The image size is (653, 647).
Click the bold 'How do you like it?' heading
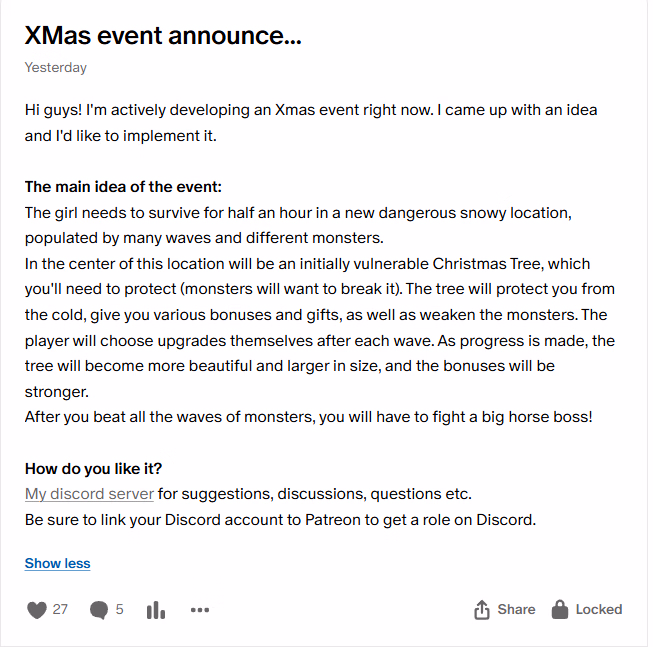93,468
